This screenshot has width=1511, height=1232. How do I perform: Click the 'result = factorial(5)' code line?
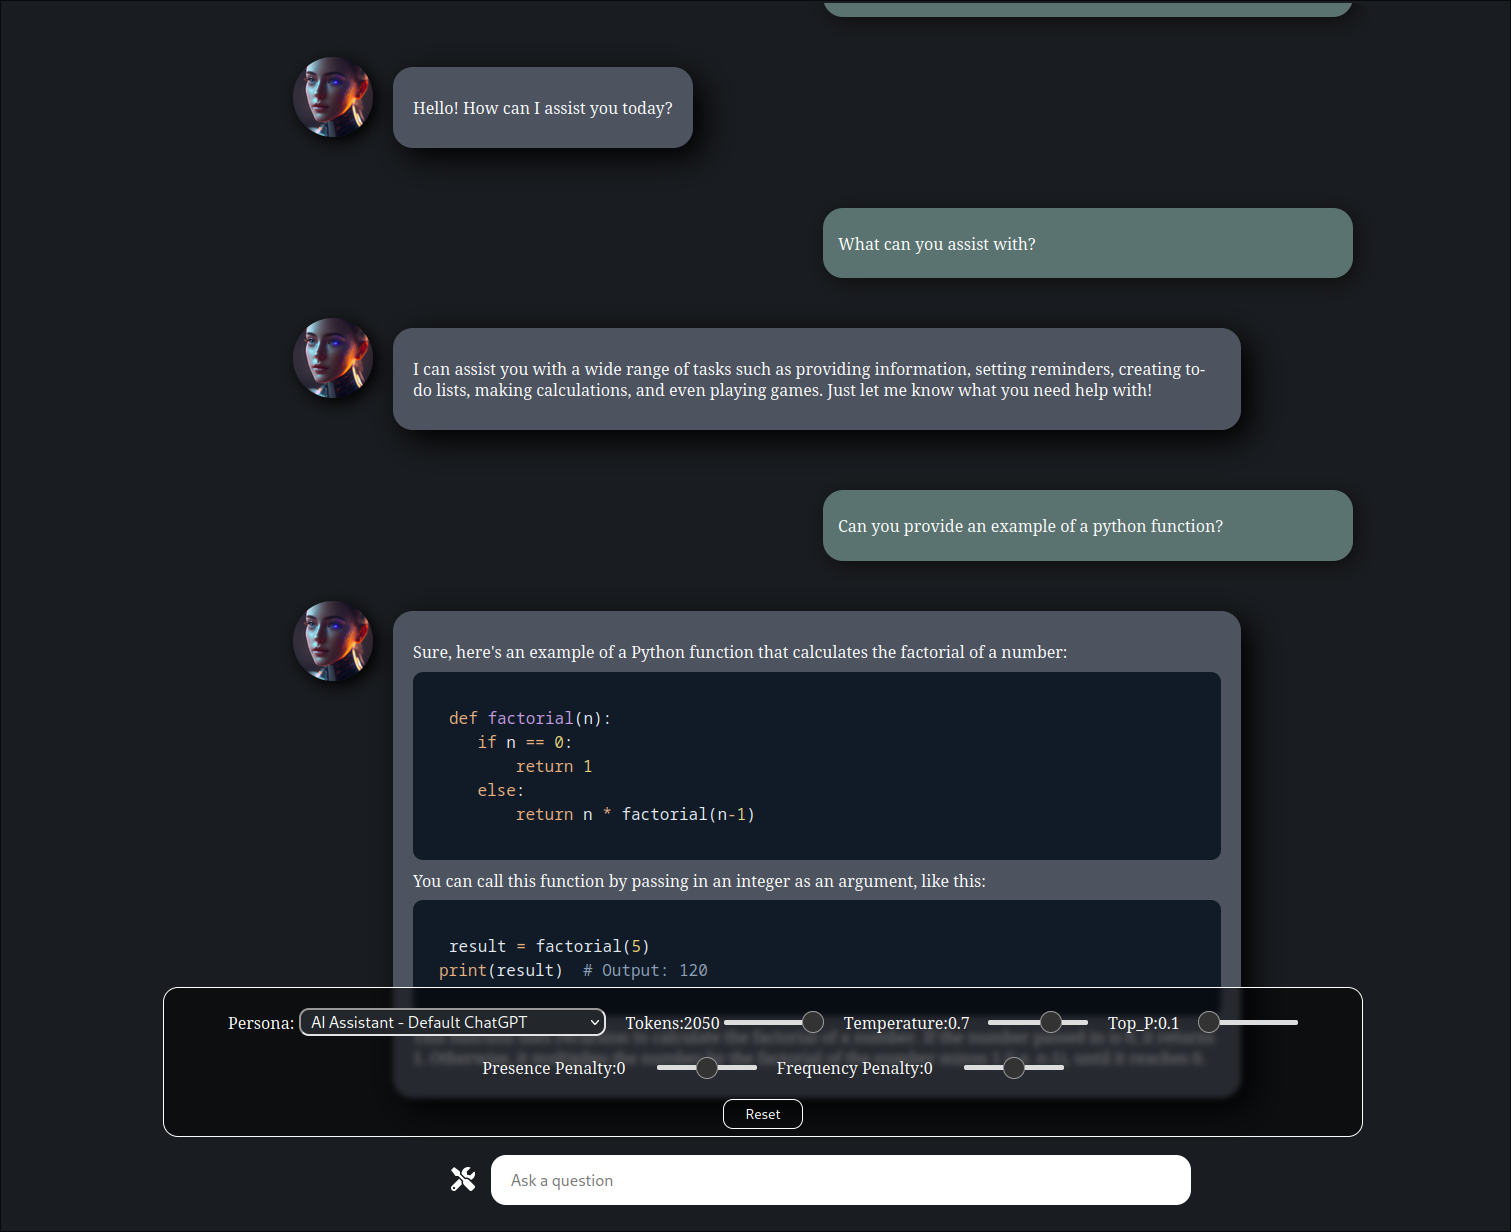point(549,946)
